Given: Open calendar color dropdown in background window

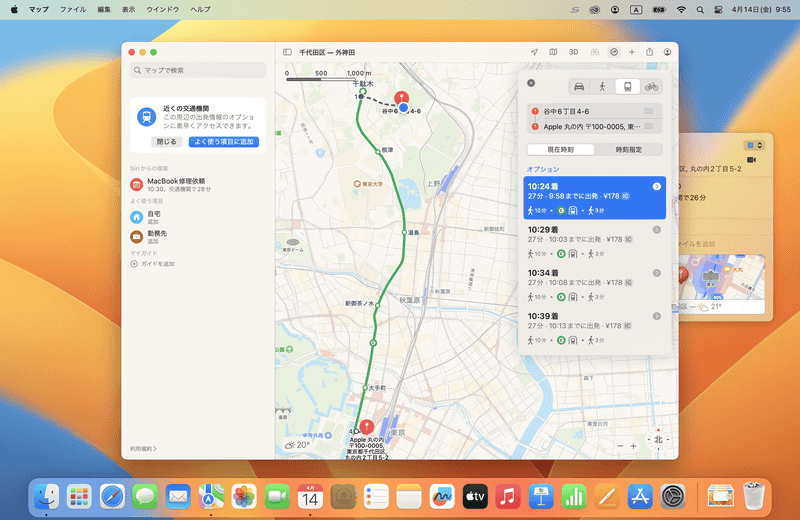Looking at the screenshot, I should click(754, 145).
